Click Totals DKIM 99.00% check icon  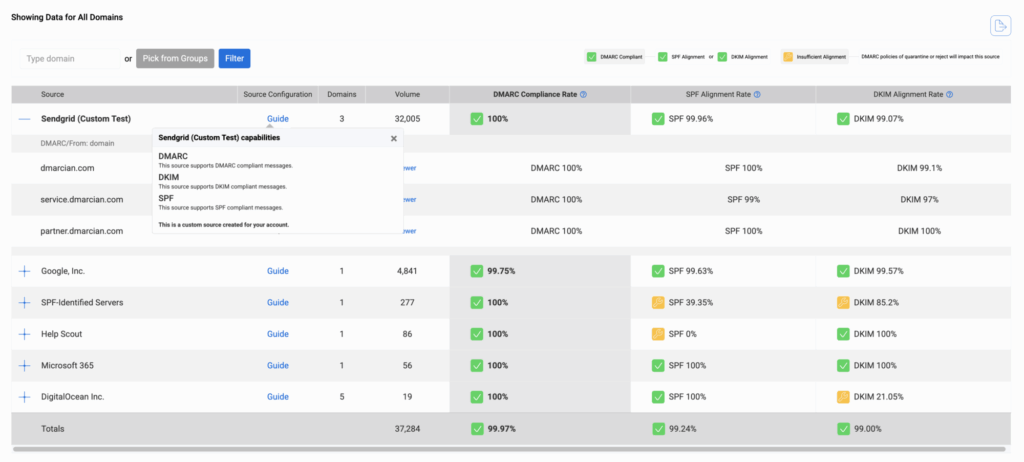coord(843,429)
